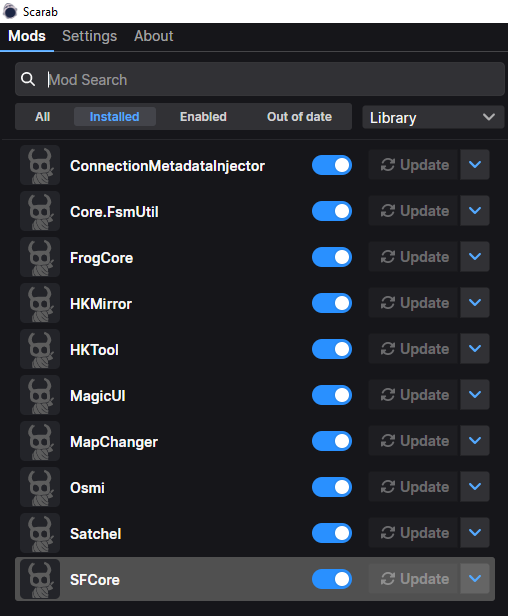
Task: Click Update for SFCore
Action: (x=414, y=578)
